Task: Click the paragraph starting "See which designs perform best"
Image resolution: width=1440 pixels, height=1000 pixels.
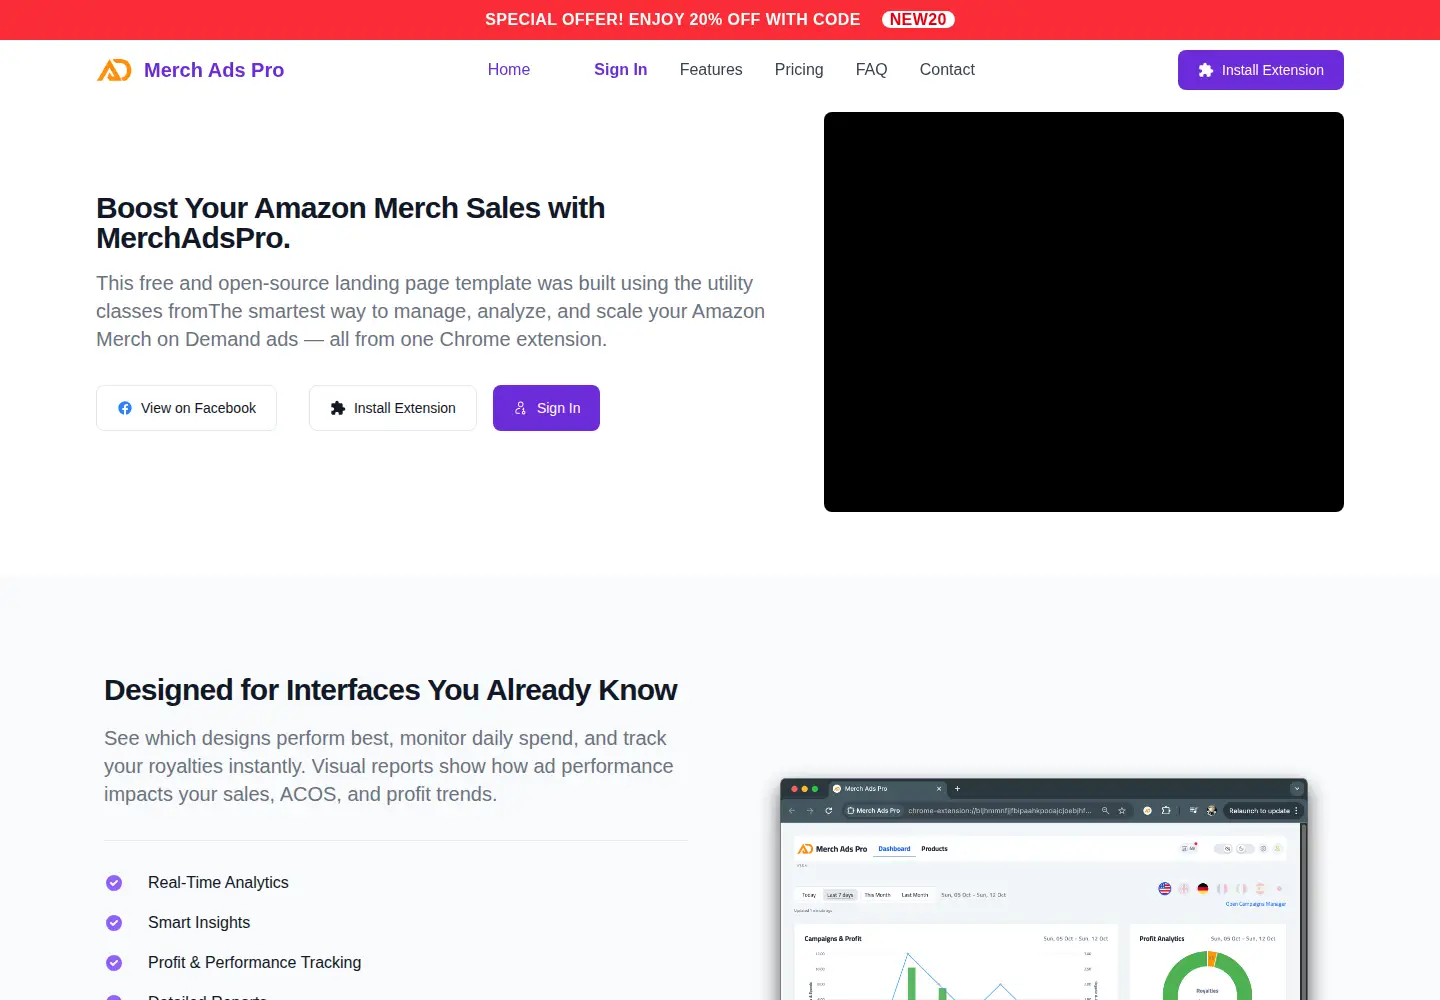Action: pyautogui.click(x=389, y=766)
